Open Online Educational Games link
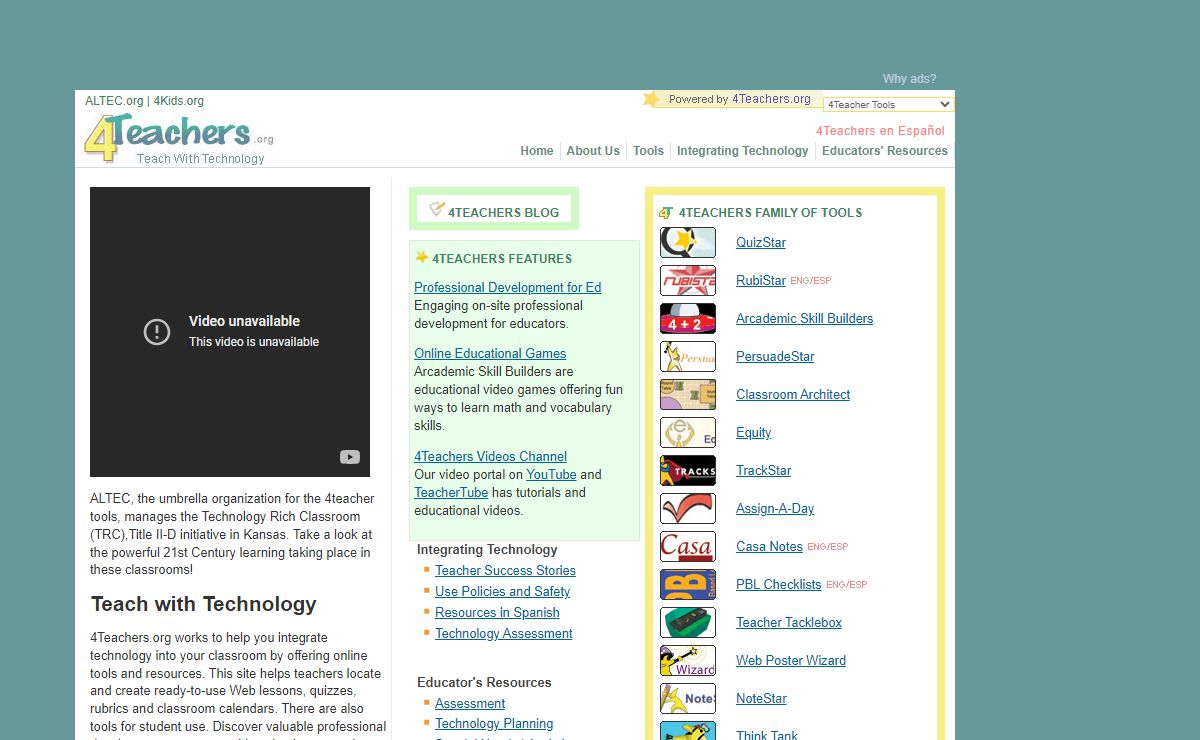Image resolution: width=1200 pixels, height=740 pixels. [x=490, y=353]
